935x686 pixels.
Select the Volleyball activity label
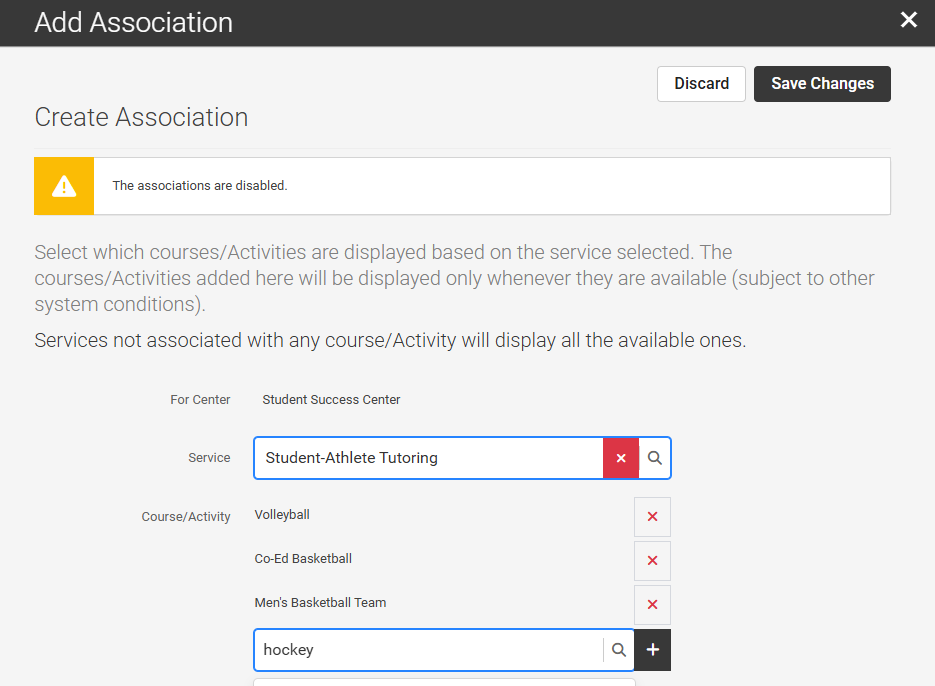(x=282, y=515)
